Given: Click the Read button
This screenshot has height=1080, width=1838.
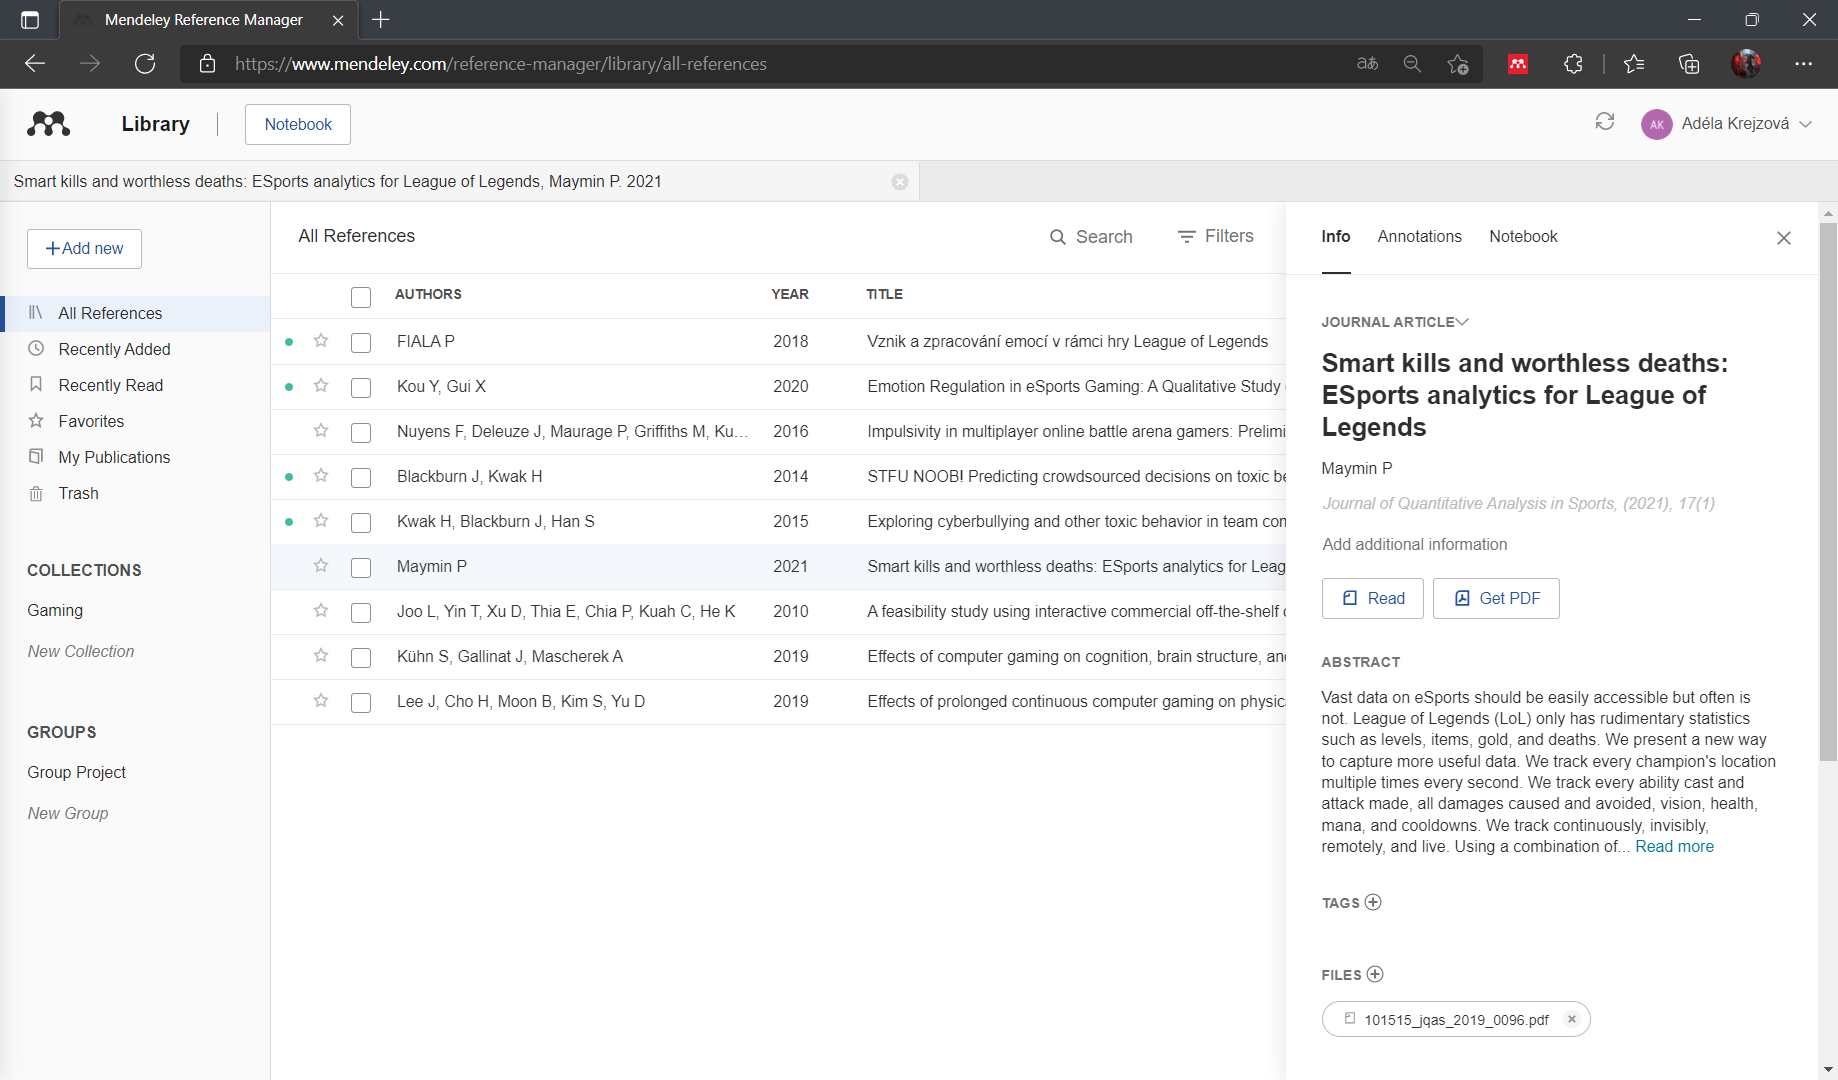Looking at the screenshot, I should pos(1372,598).
